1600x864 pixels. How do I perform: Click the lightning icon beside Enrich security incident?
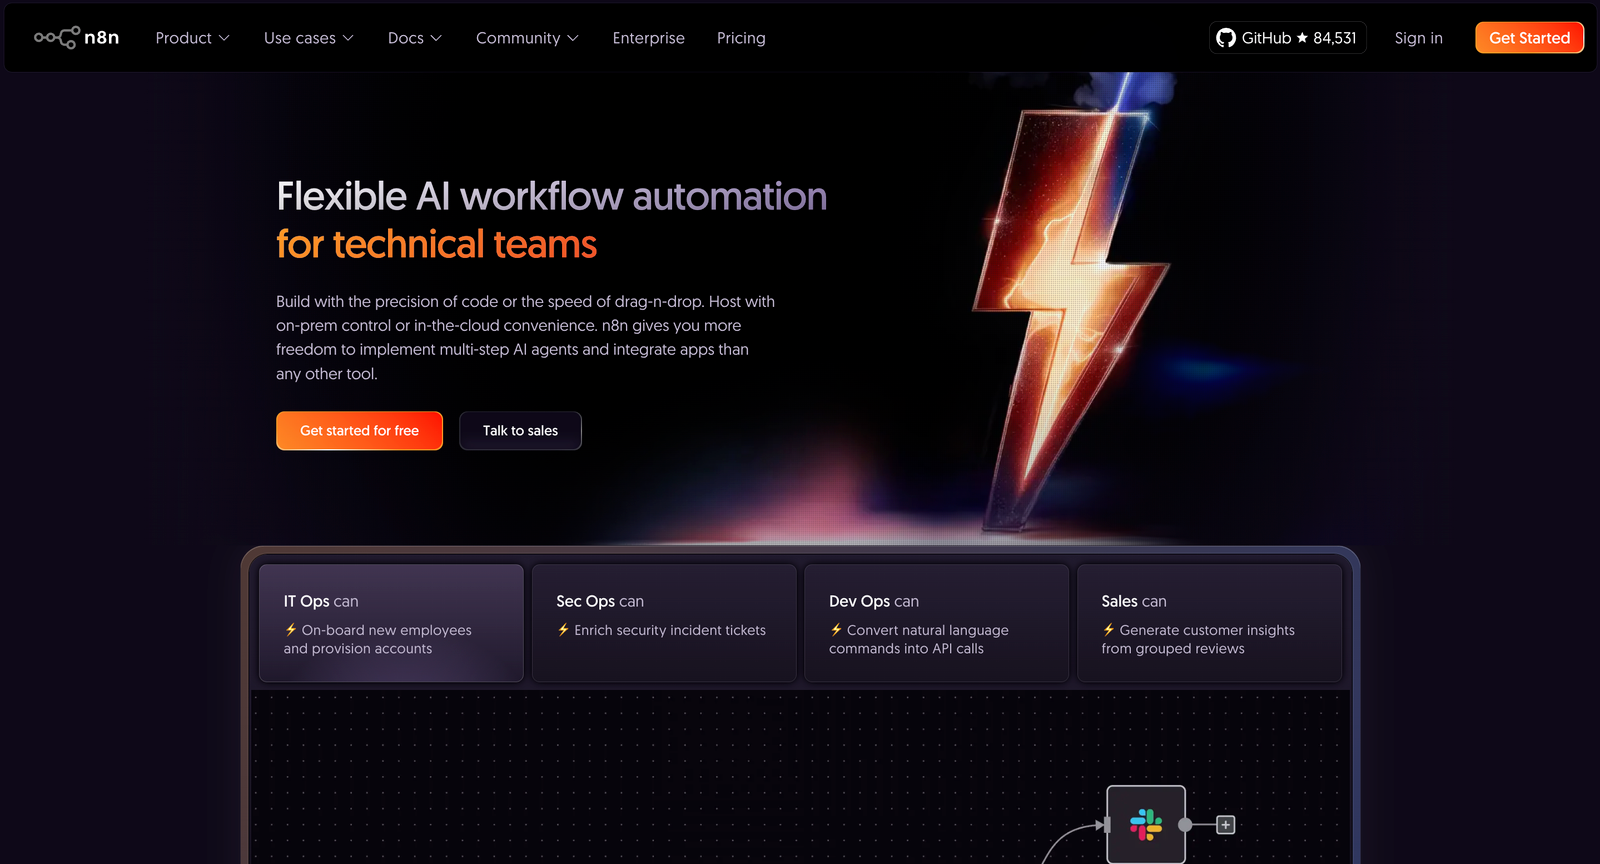(x=563, y=630)
